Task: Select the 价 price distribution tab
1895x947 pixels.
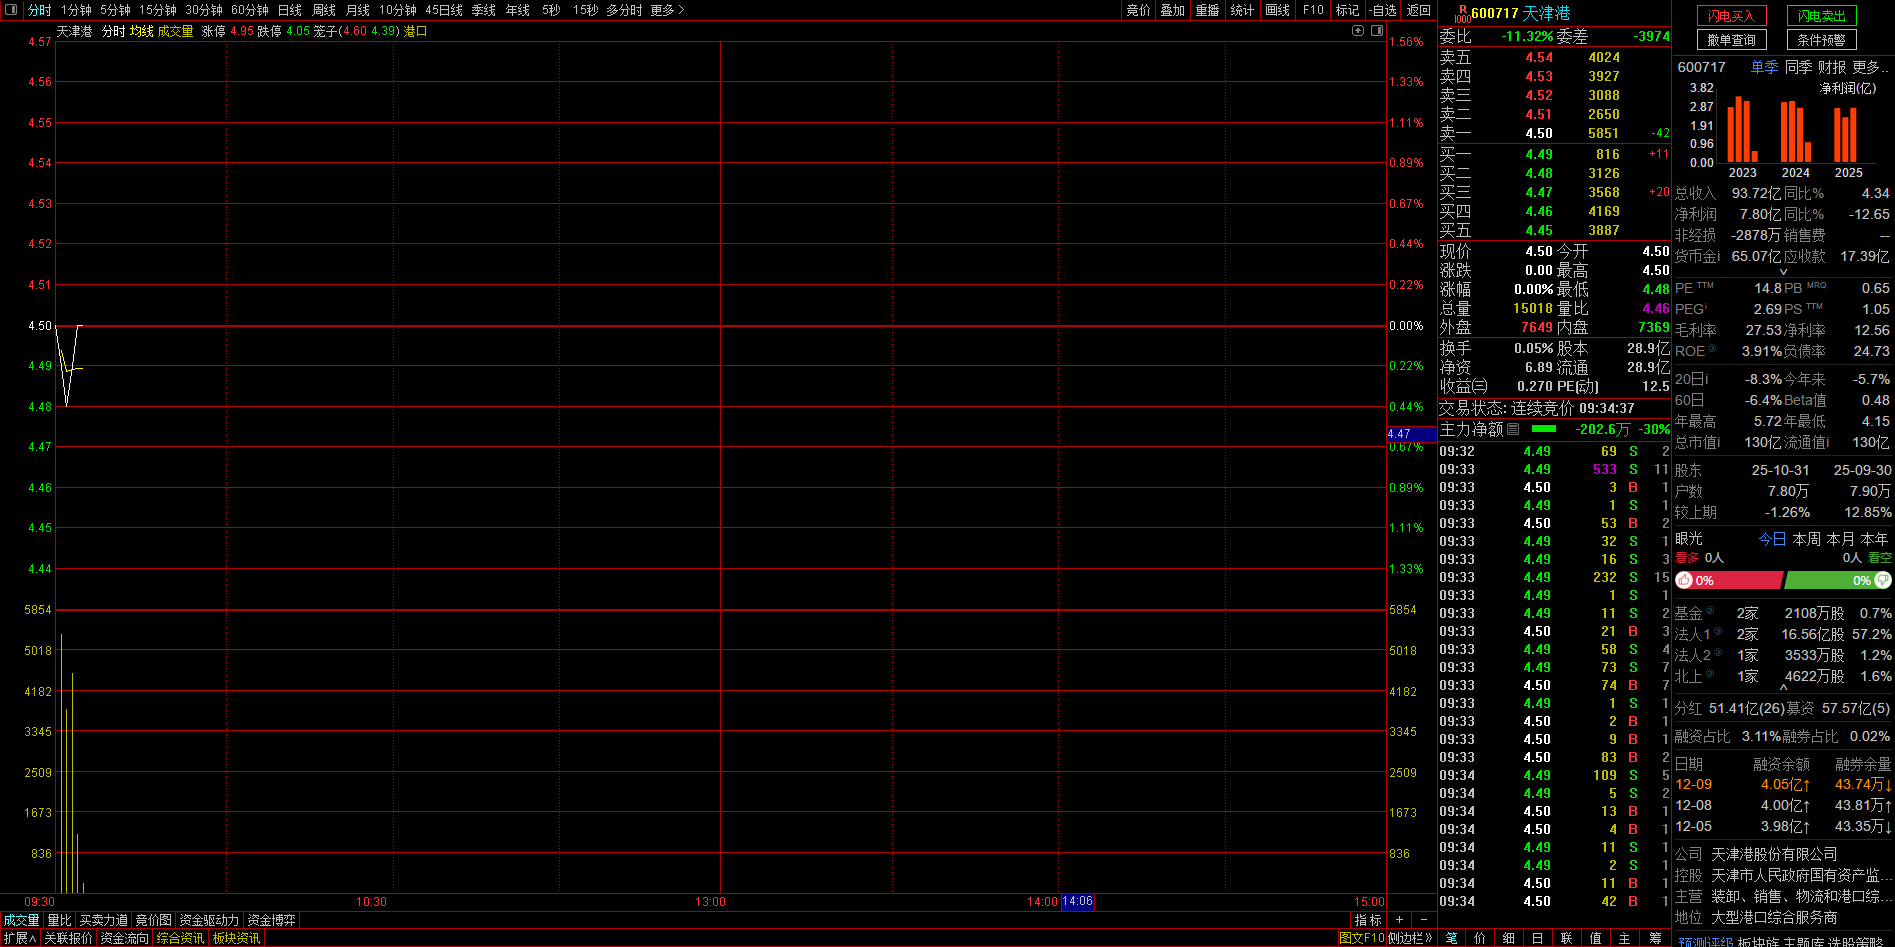Action: [1480, 939]
